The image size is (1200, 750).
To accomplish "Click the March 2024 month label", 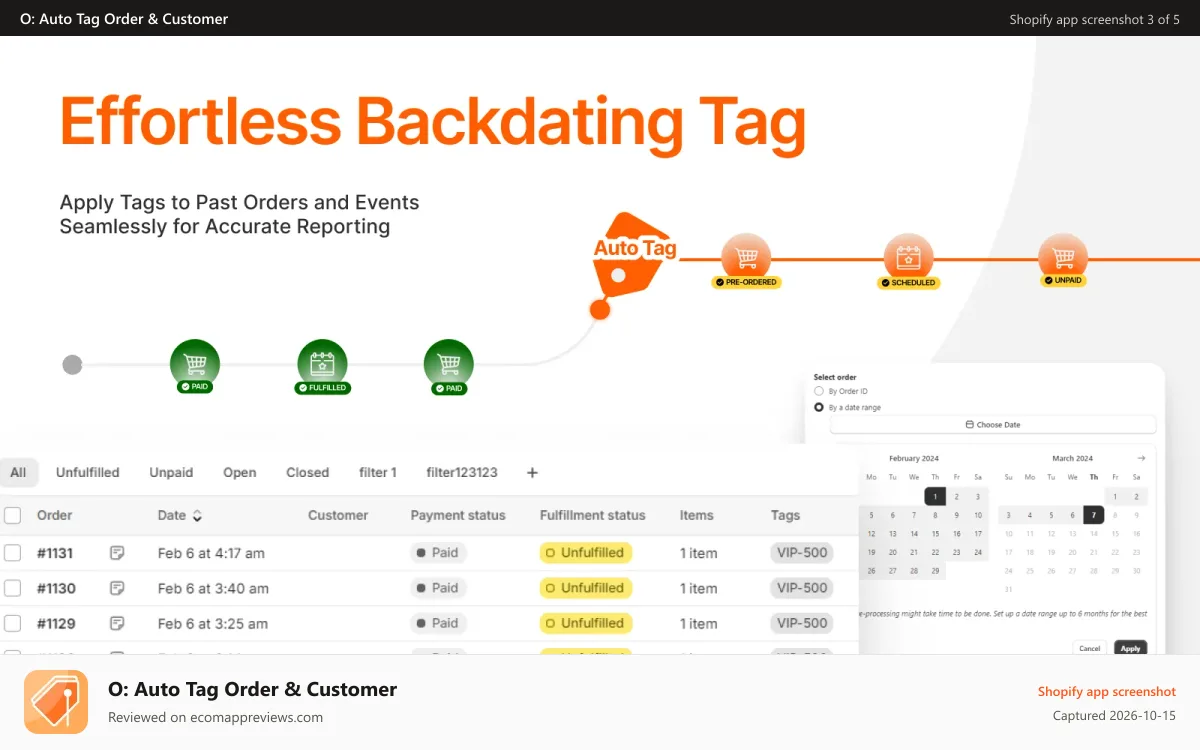I will click(x=1073, y=458).
